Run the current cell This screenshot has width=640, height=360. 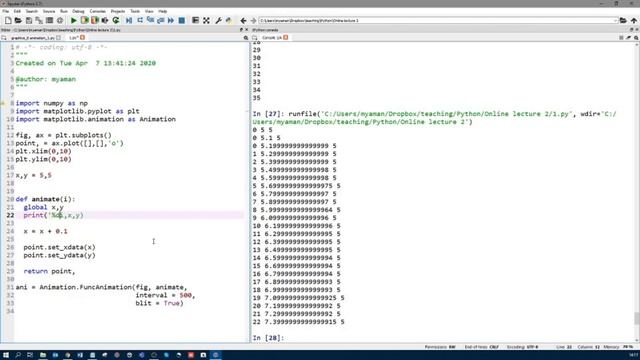tap(84, 20)
